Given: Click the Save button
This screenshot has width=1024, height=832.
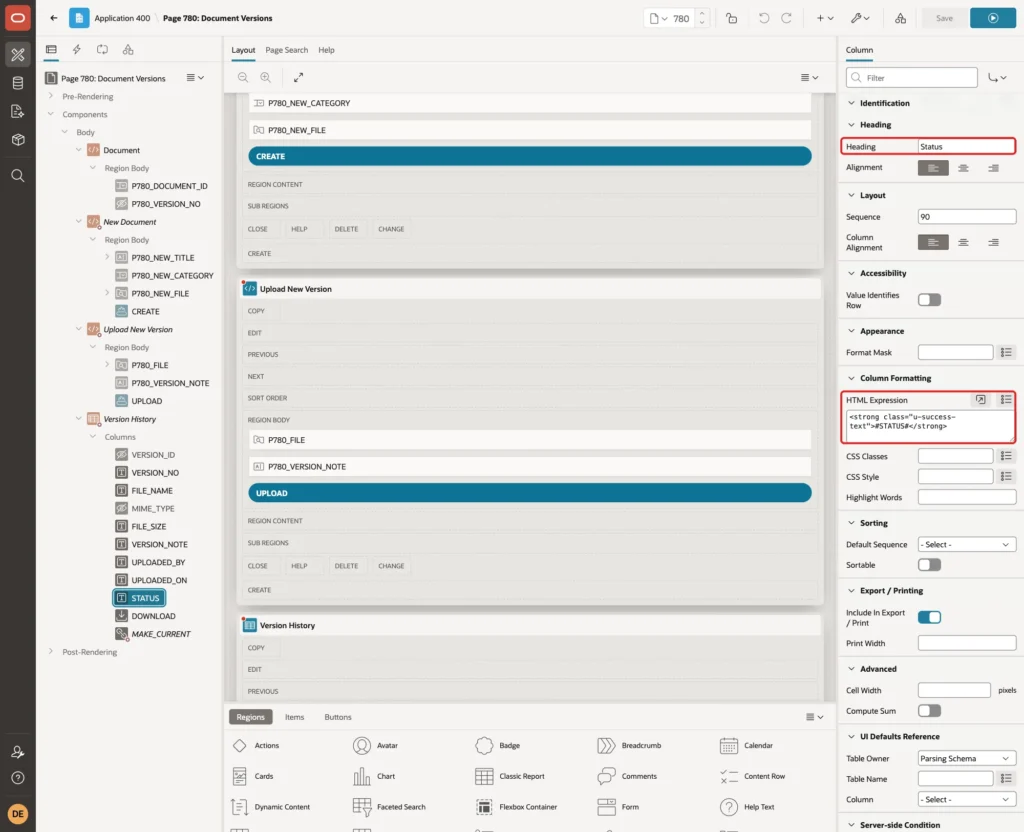Looking at the screenshot, I should point(944,18).
